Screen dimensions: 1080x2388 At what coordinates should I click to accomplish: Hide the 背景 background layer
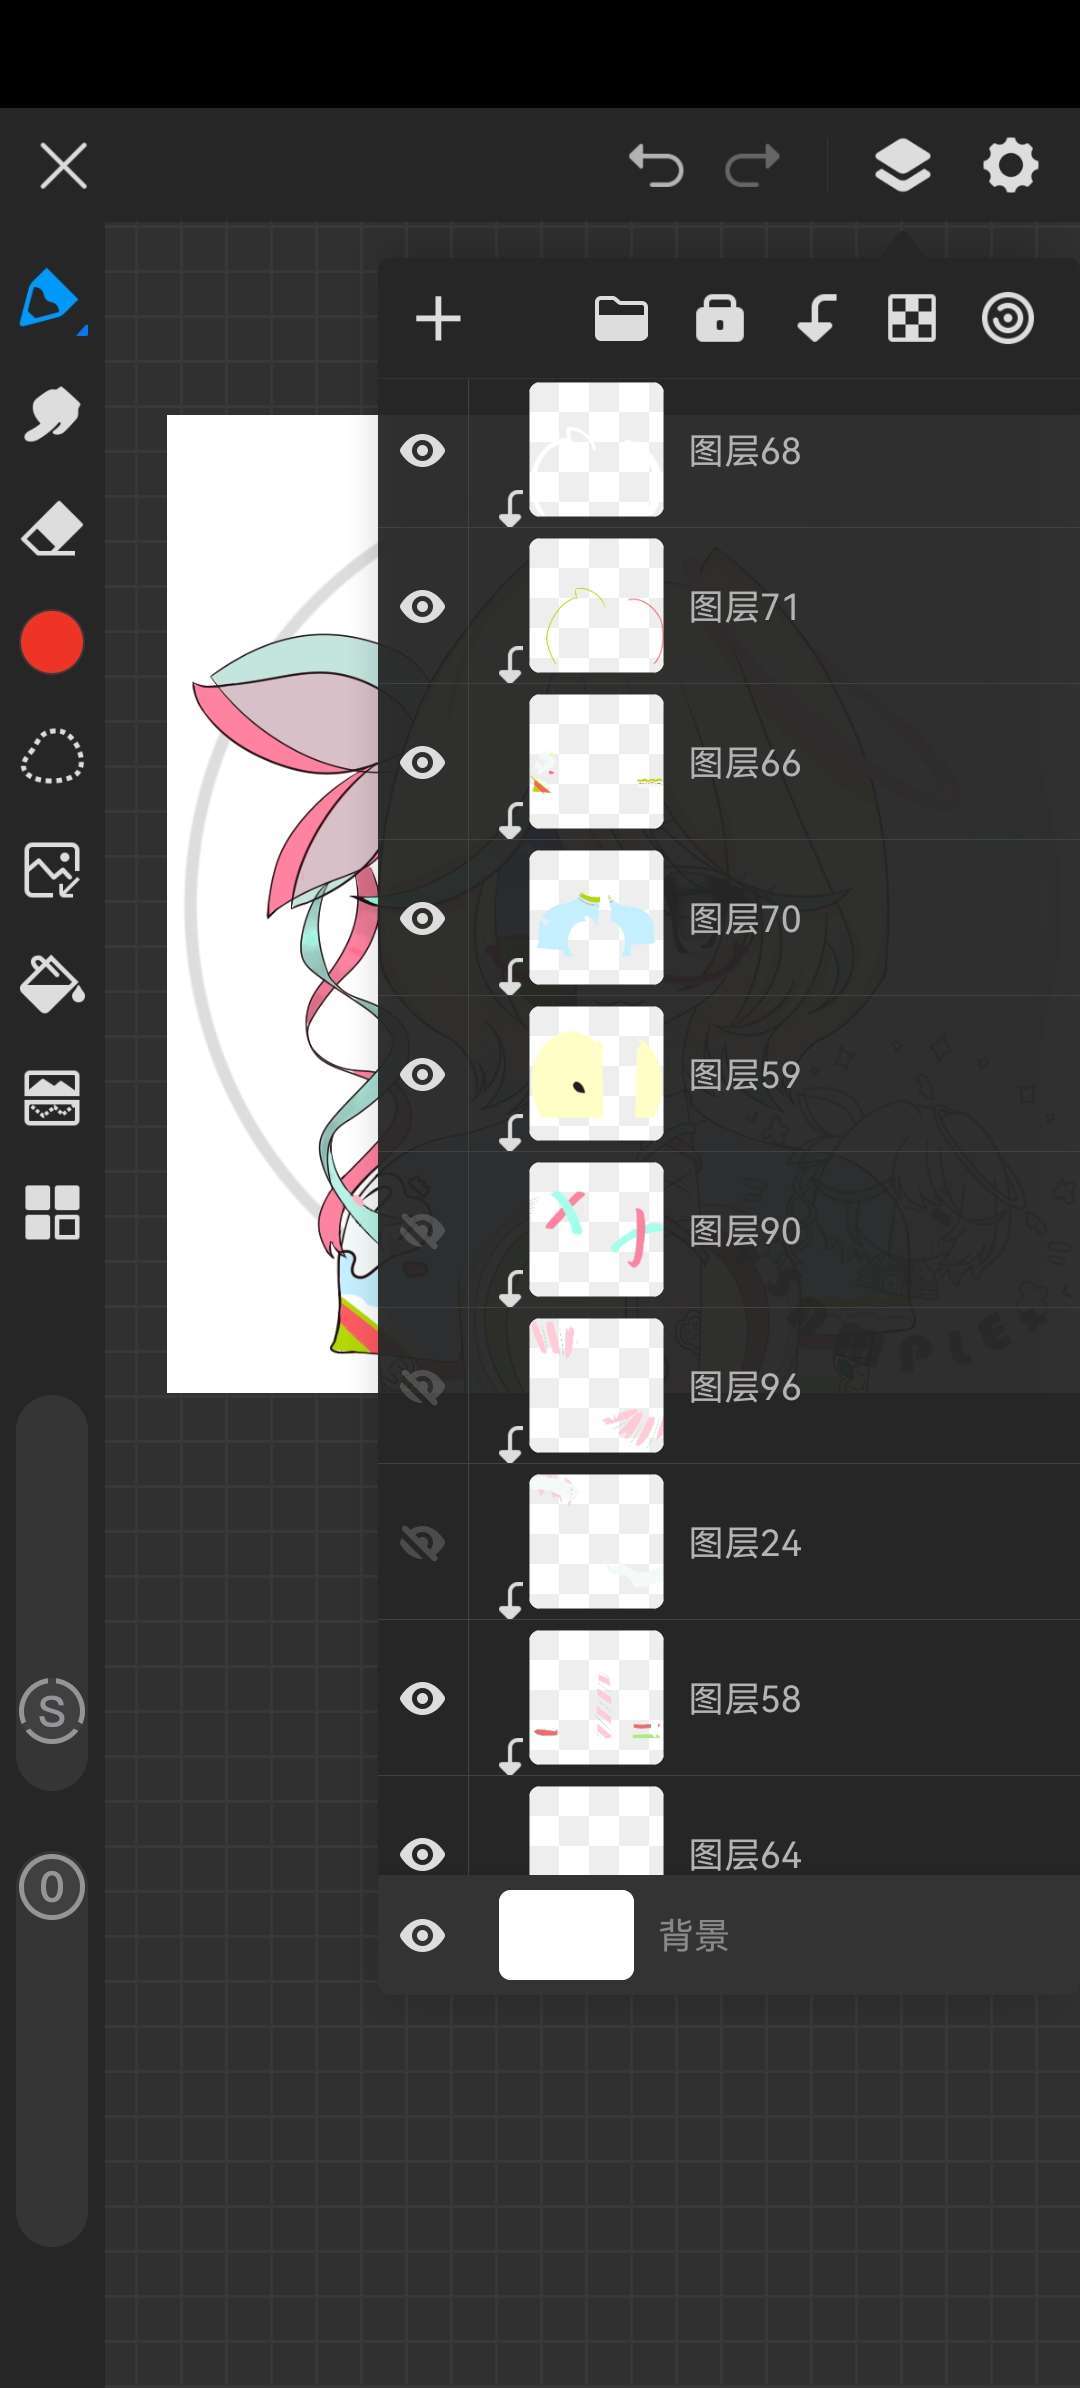422,1935
